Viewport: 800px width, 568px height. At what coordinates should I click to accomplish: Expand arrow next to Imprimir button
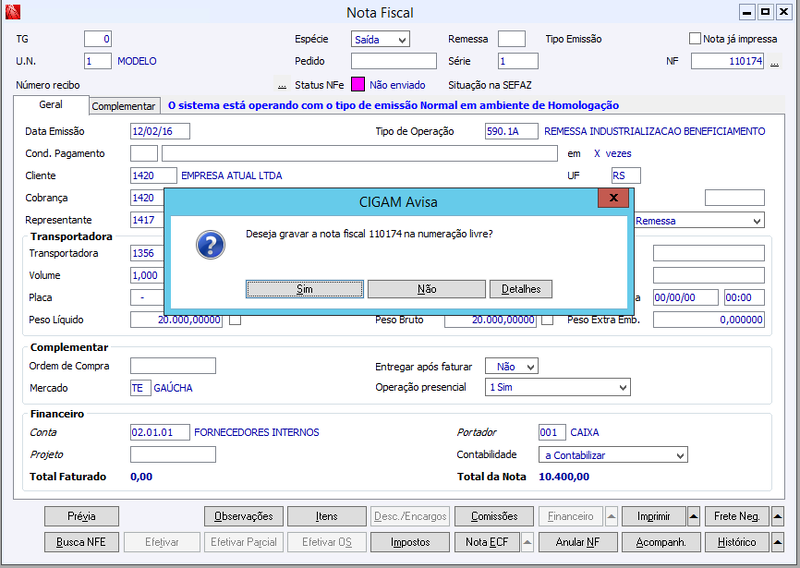coord(693,516)
